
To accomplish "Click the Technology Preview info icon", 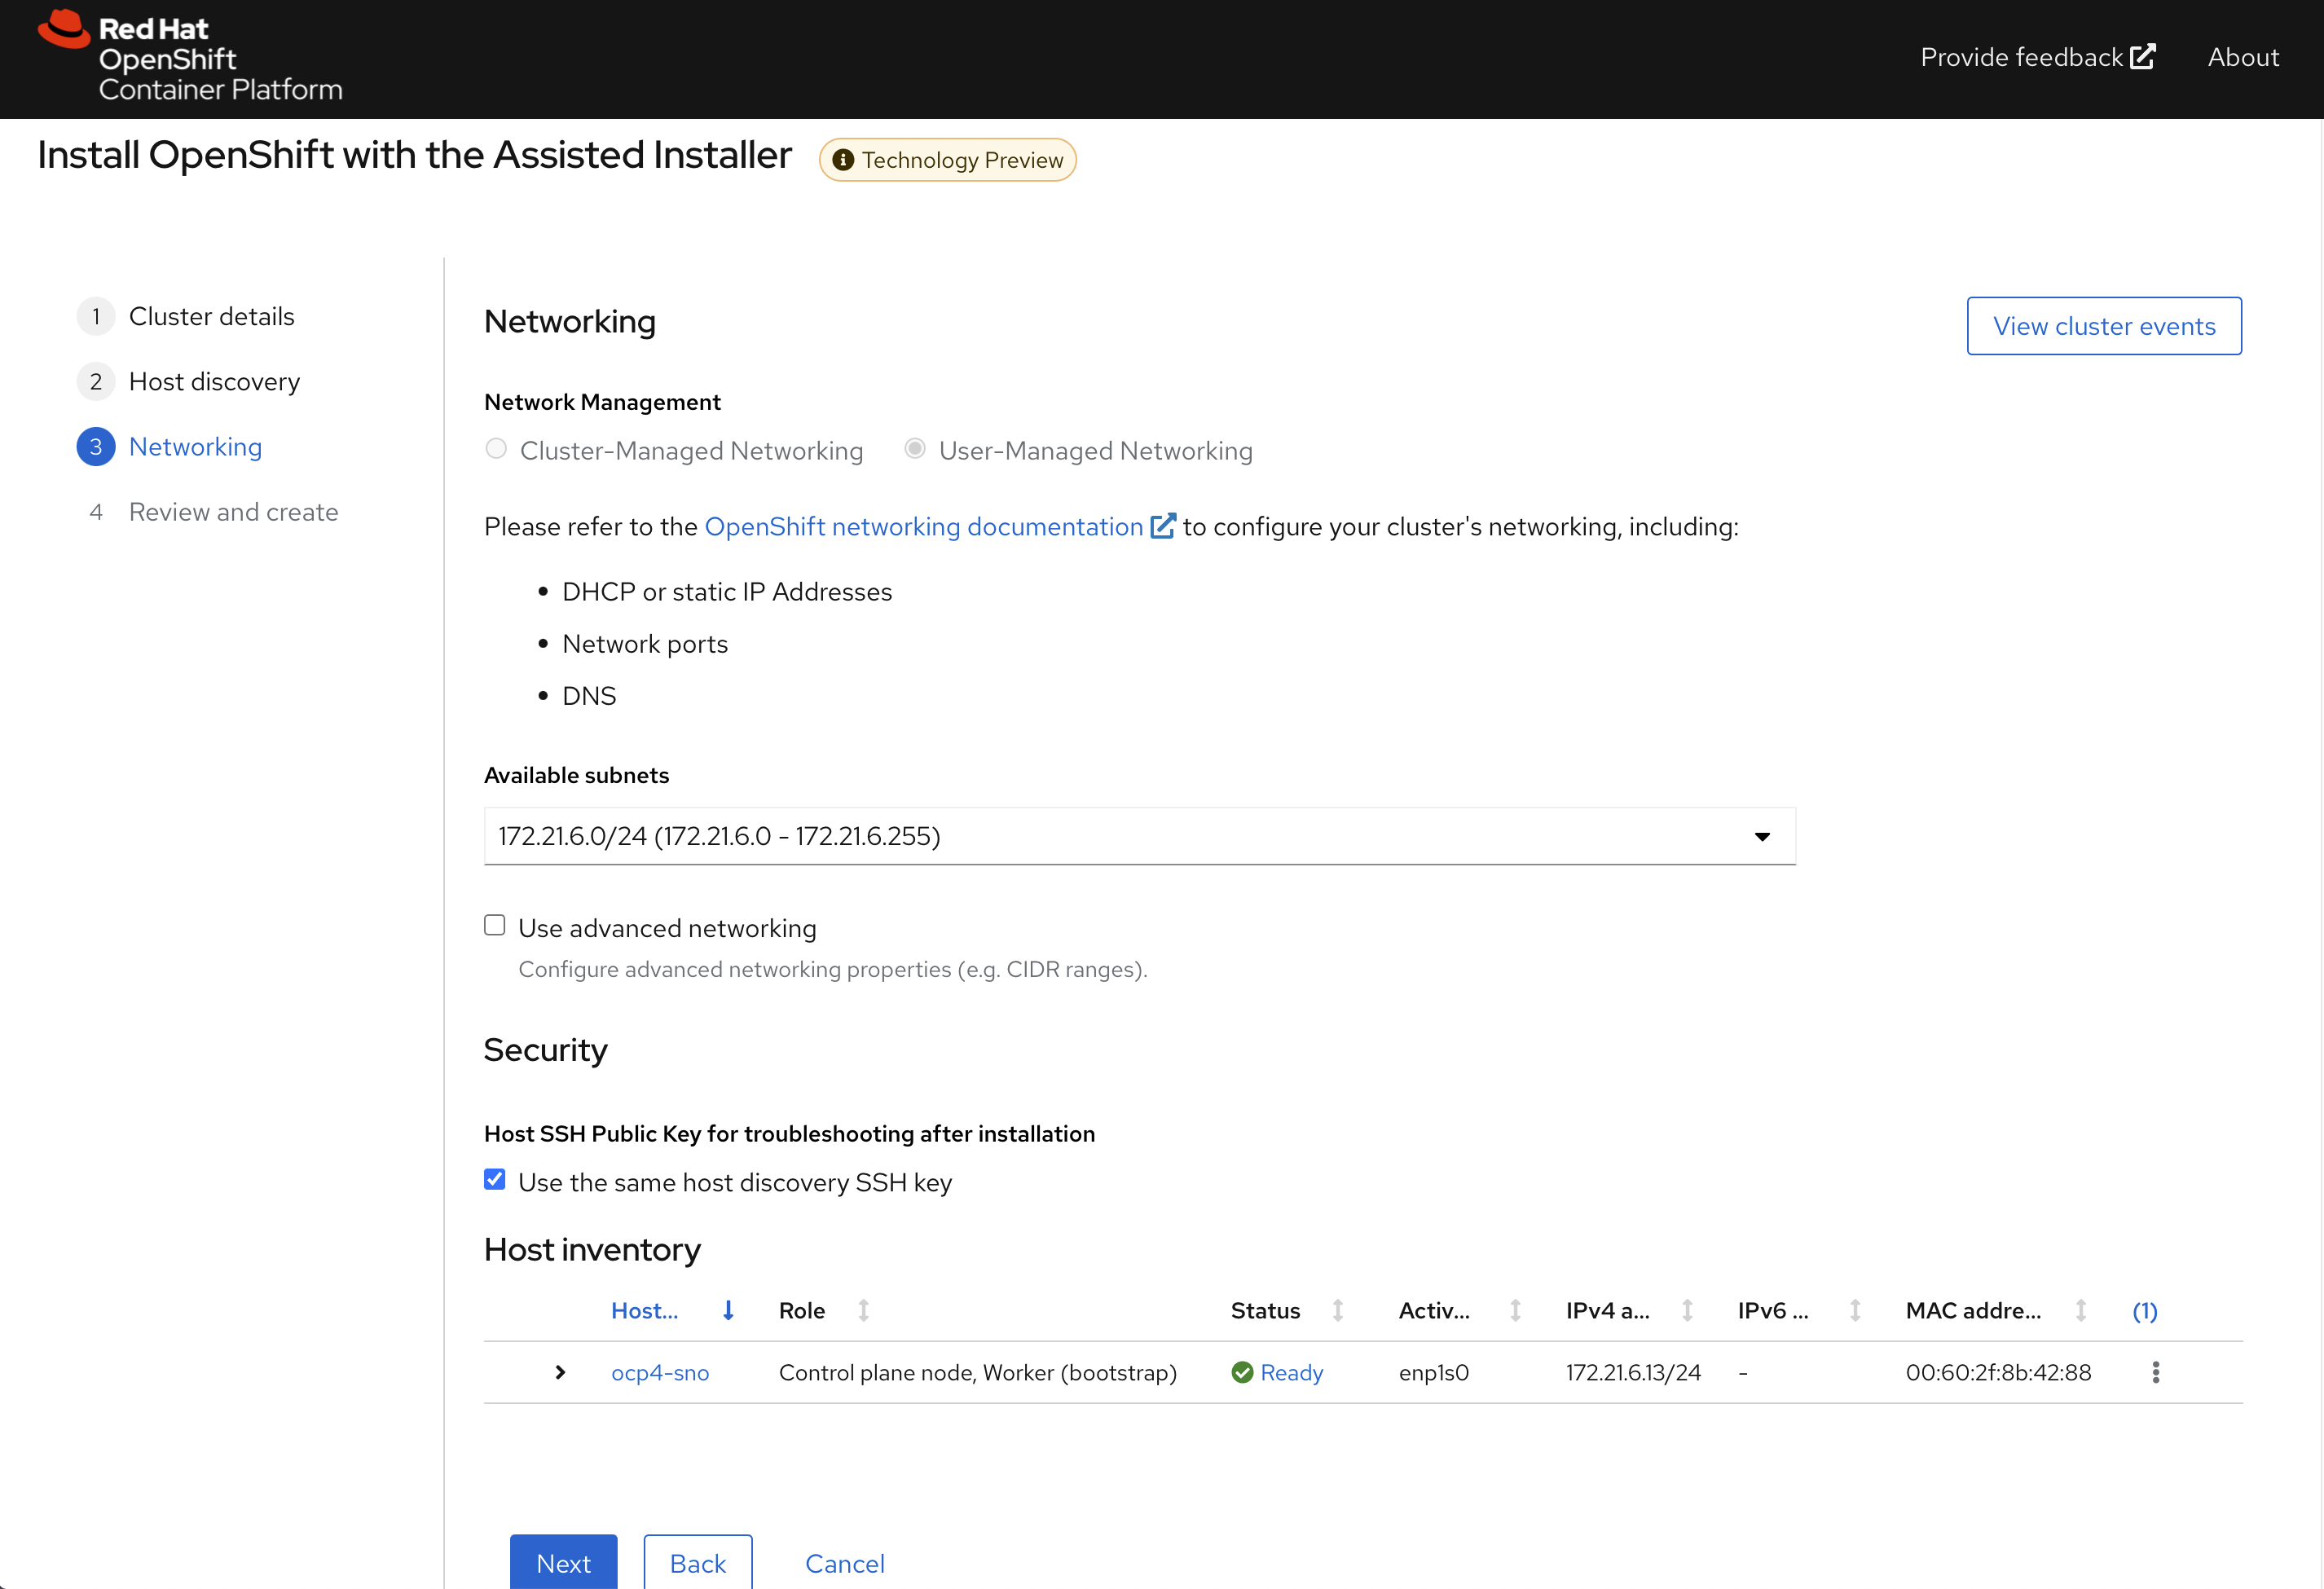I will point(843,160).
